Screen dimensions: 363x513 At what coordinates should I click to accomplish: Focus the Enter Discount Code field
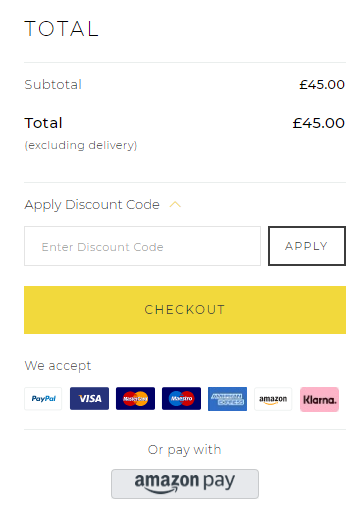pyautogui.click(x=142, y=246)
